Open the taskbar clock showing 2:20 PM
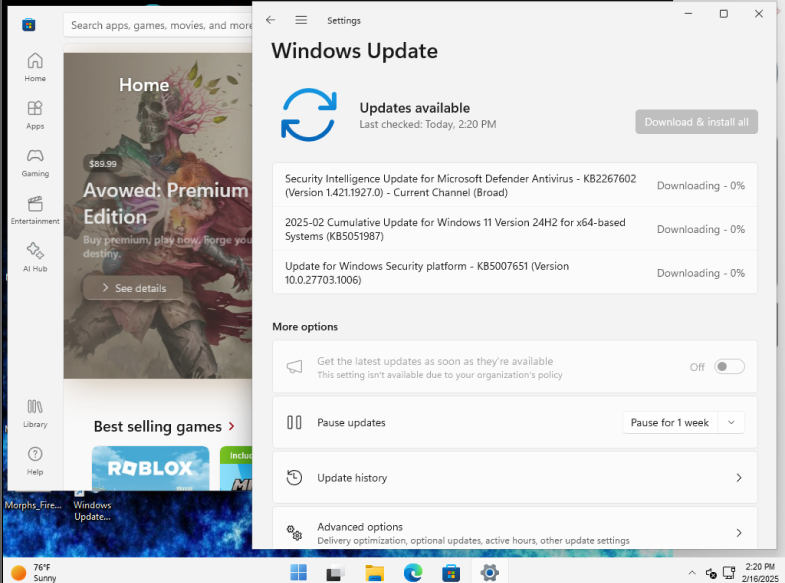The width and height of the screenshot is (785, 583). tap(760, 572)
